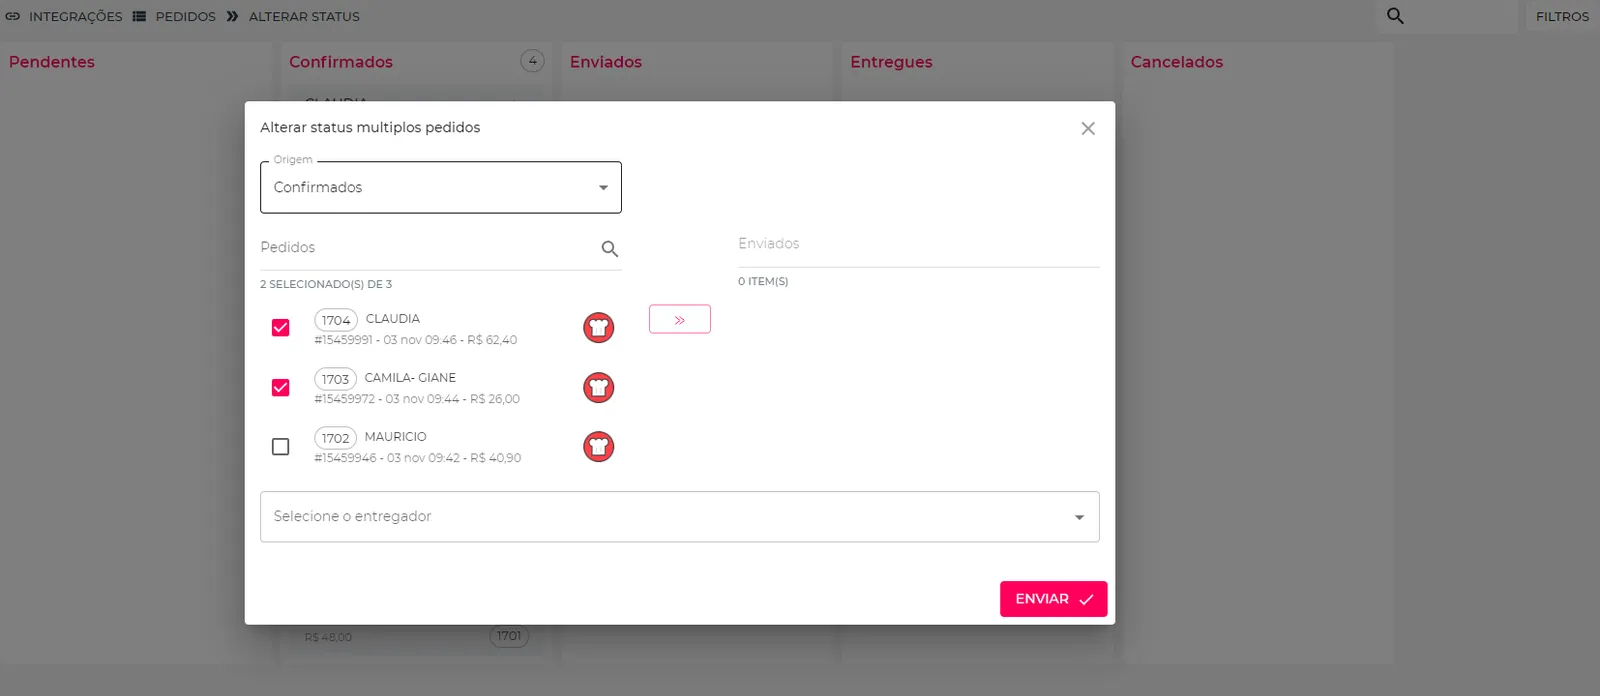Click the 2 SELECIONADO(S) DE 3 counter
The height and width of the screenshot is (696, 1600).
coord(326,284)
